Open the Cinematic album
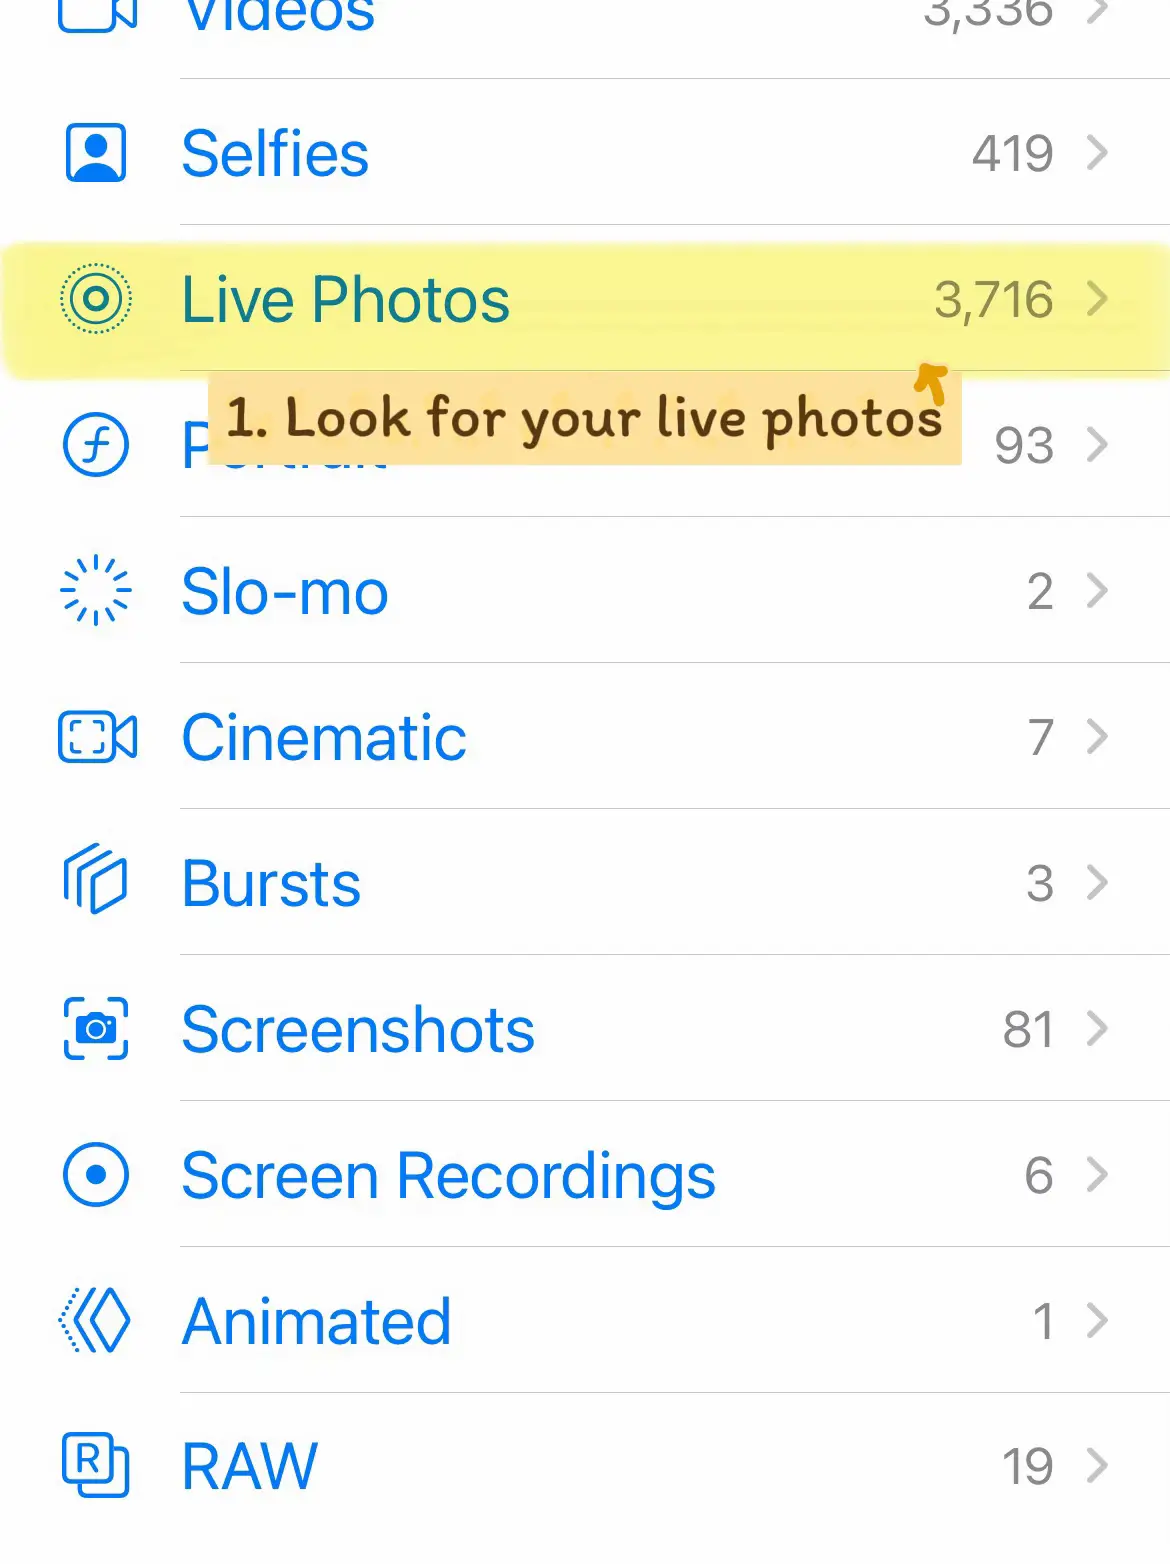This screenshot has height=1564, width=1170. click(324, 737)
